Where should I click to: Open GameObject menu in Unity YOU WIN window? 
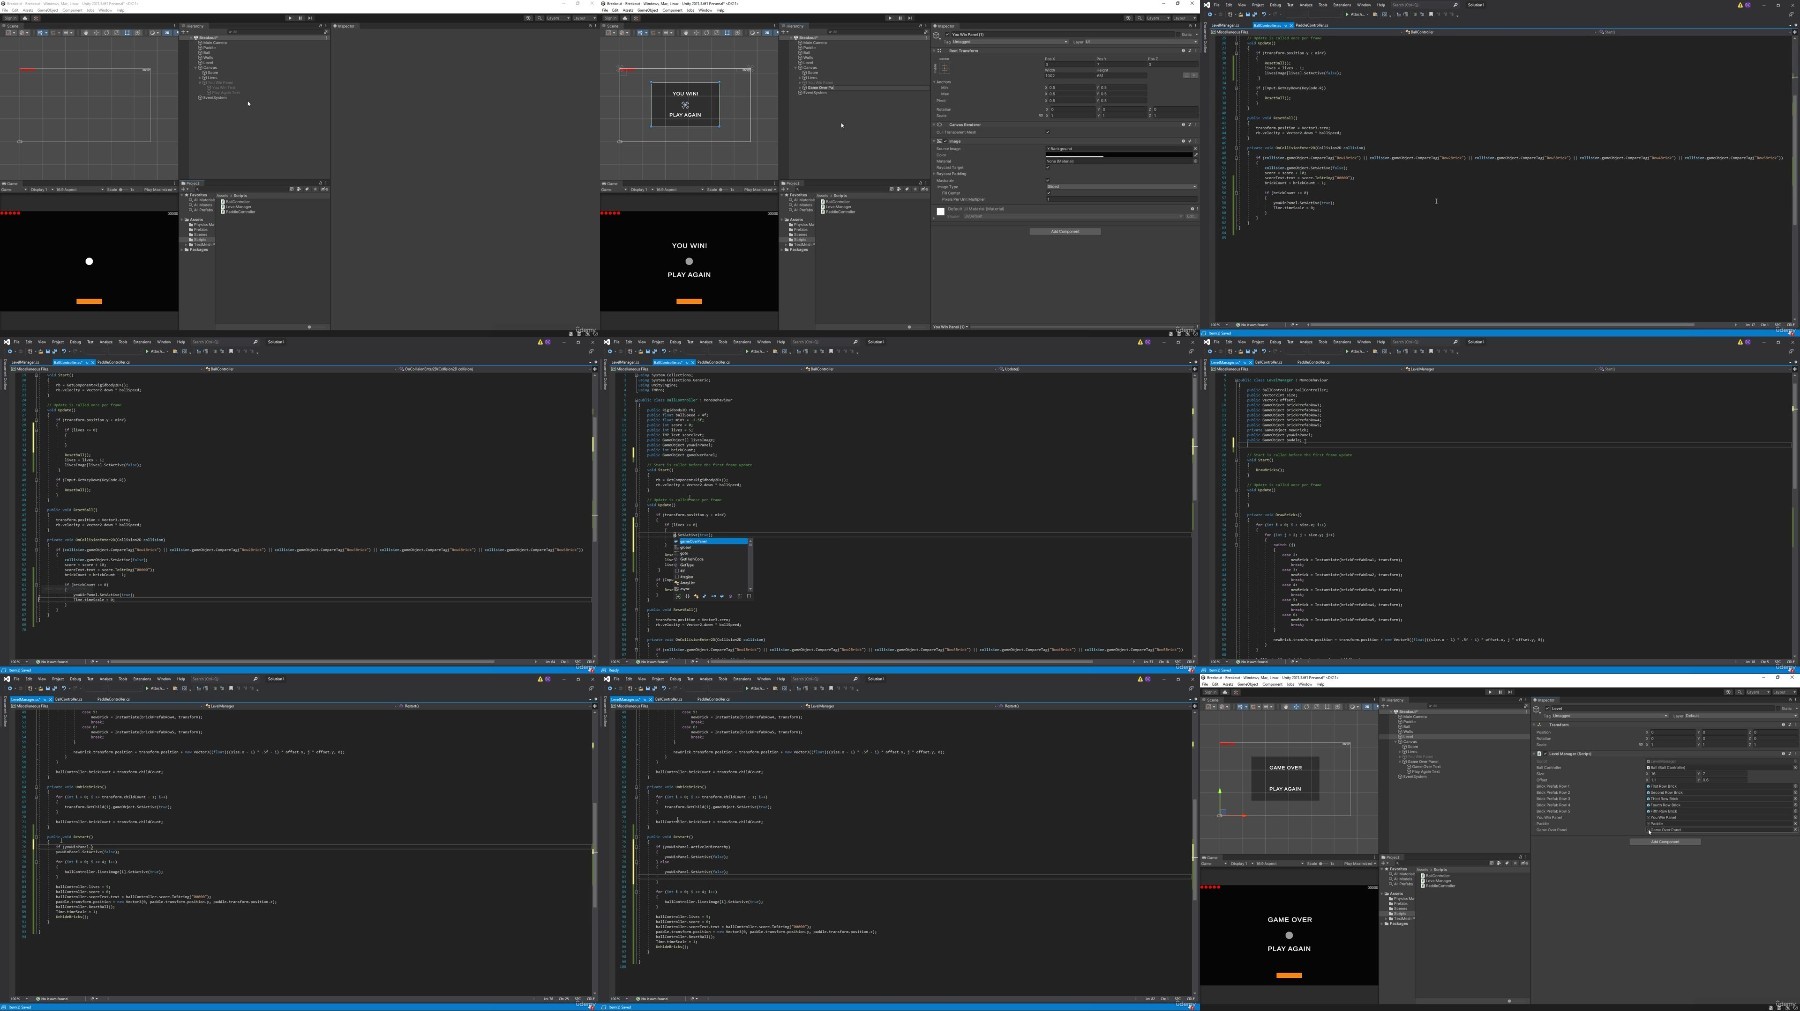tap(647, 10)
